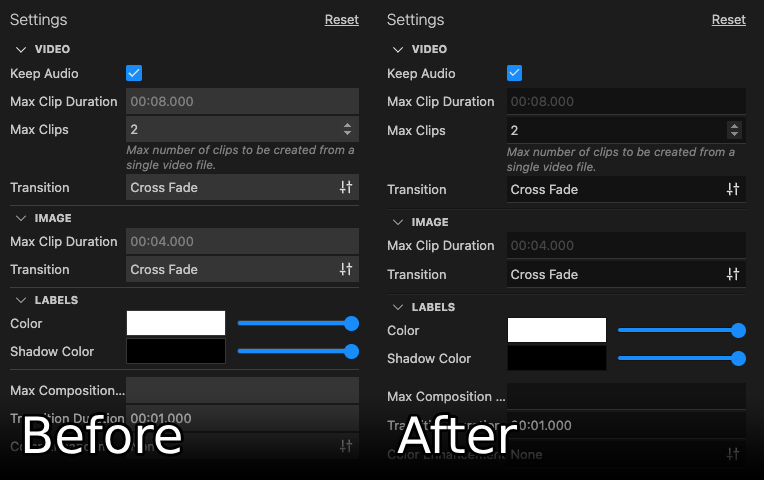The height and width of the screenshot is (480, 764).
Task: Click image Max Clip Duration 00:04.000 field, Before panel
Action: (x=243, y=241)
